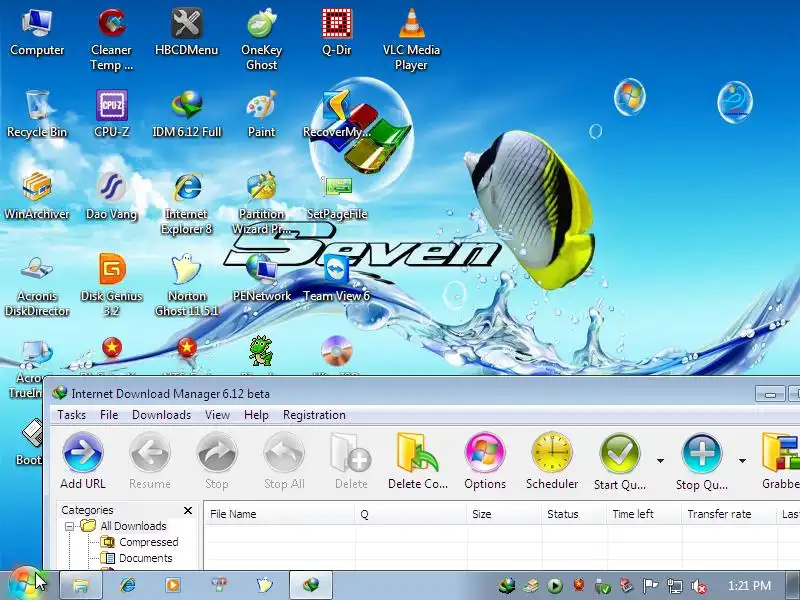Open the File menu in IDM
This screenshot has width=800, height=600.
click(x=109, y=415)
